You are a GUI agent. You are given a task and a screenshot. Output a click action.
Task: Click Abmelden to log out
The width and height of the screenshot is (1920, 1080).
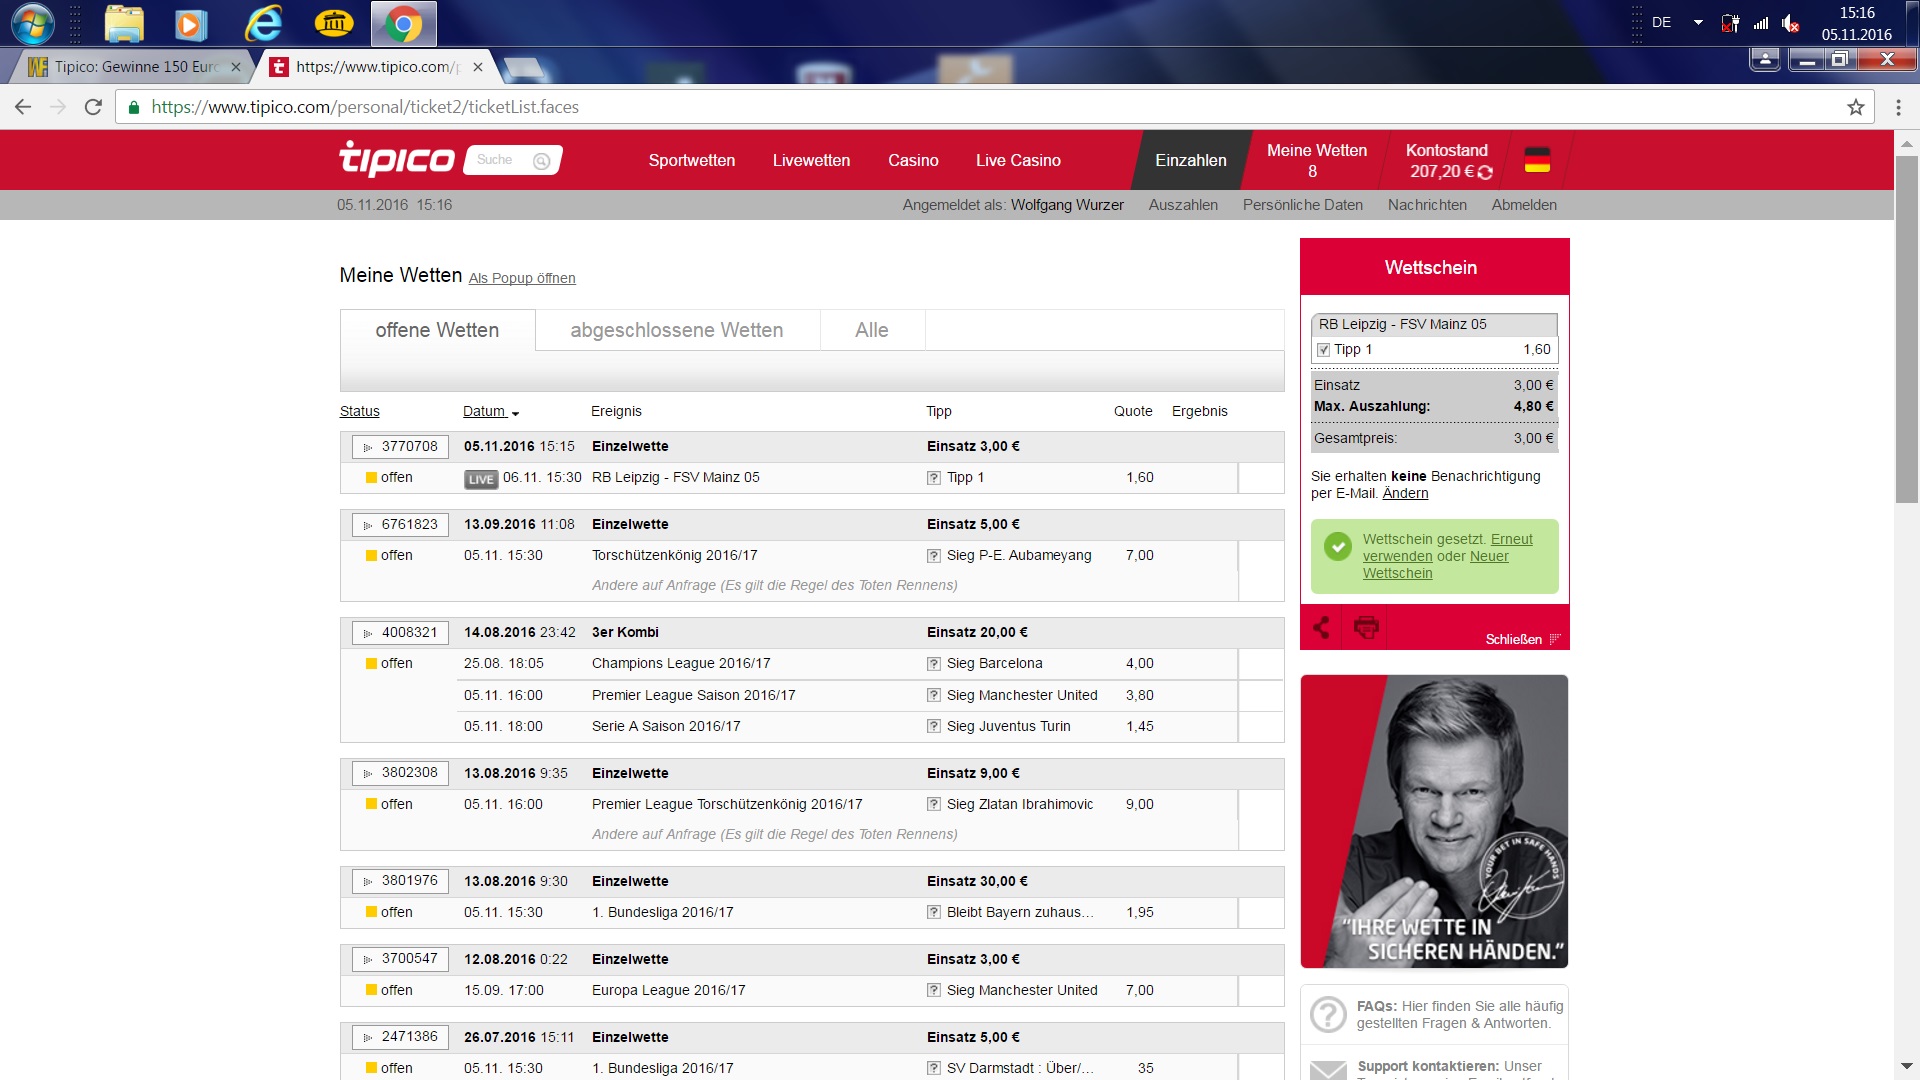(1524, 205)
